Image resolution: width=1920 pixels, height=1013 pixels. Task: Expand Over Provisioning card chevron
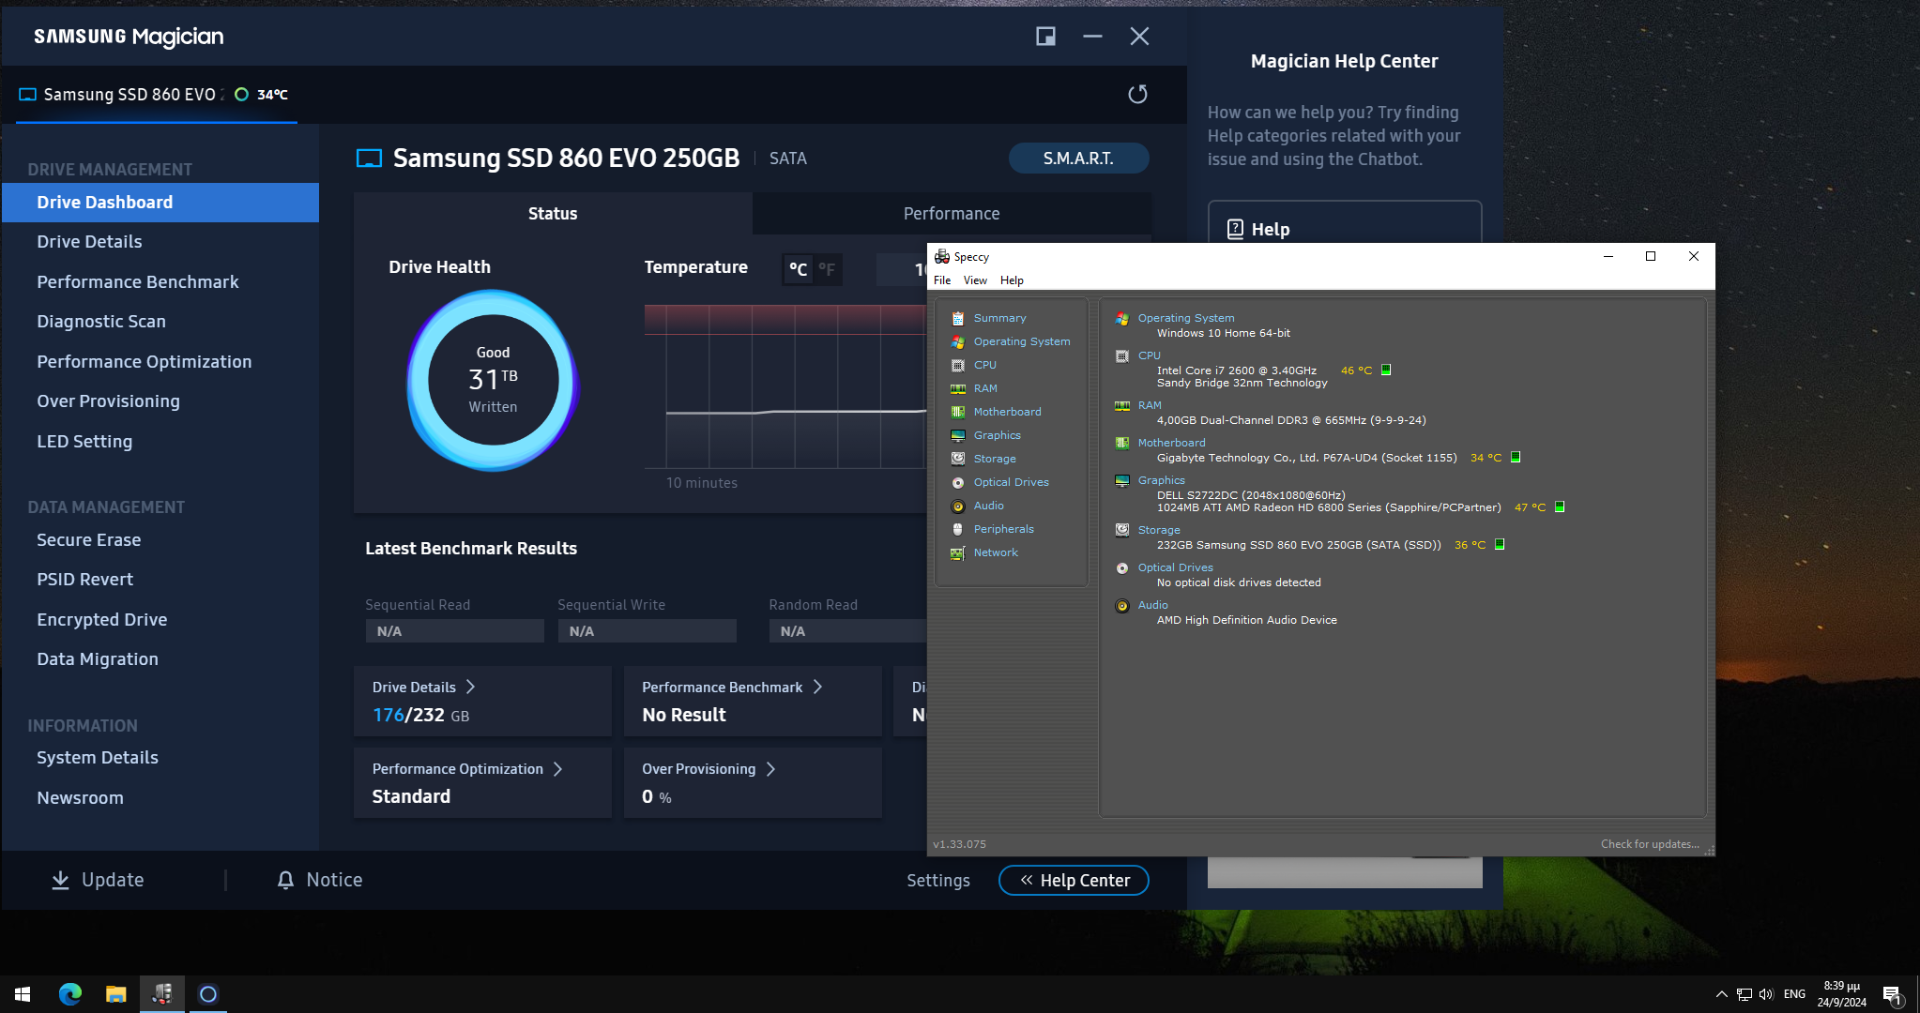770,769
